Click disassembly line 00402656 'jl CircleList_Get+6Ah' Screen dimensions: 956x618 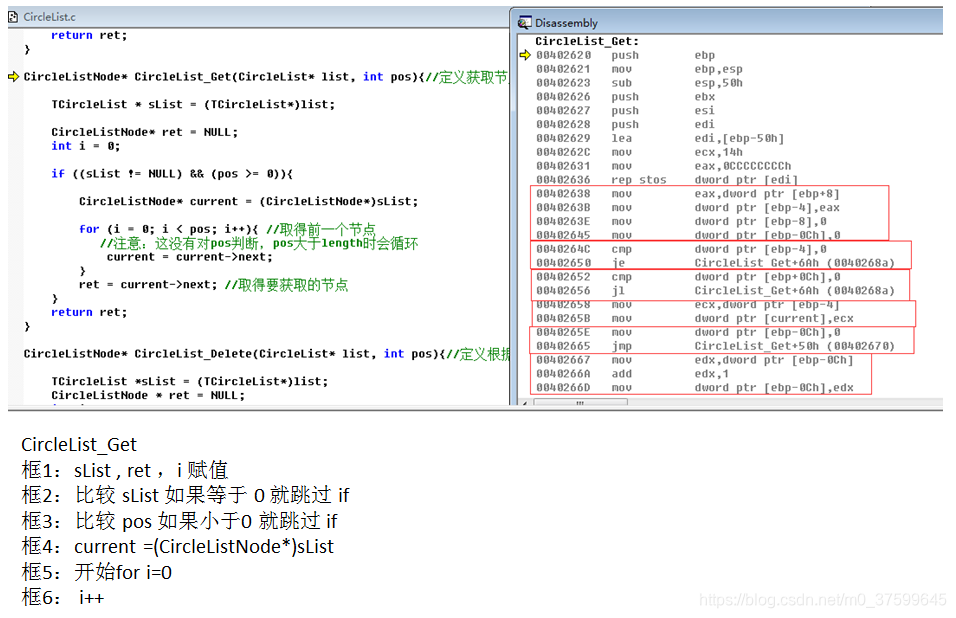[715, 291]
